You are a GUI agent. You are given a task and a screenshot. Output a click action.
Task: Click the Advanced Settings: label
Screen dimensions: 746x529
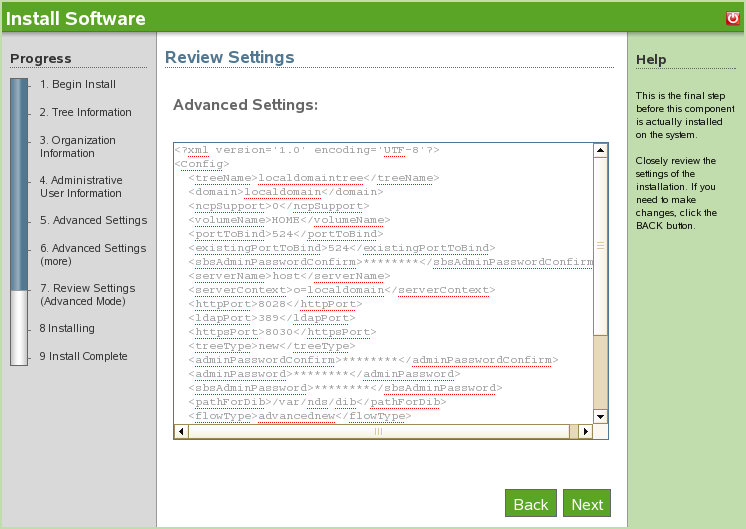(245, 105)
